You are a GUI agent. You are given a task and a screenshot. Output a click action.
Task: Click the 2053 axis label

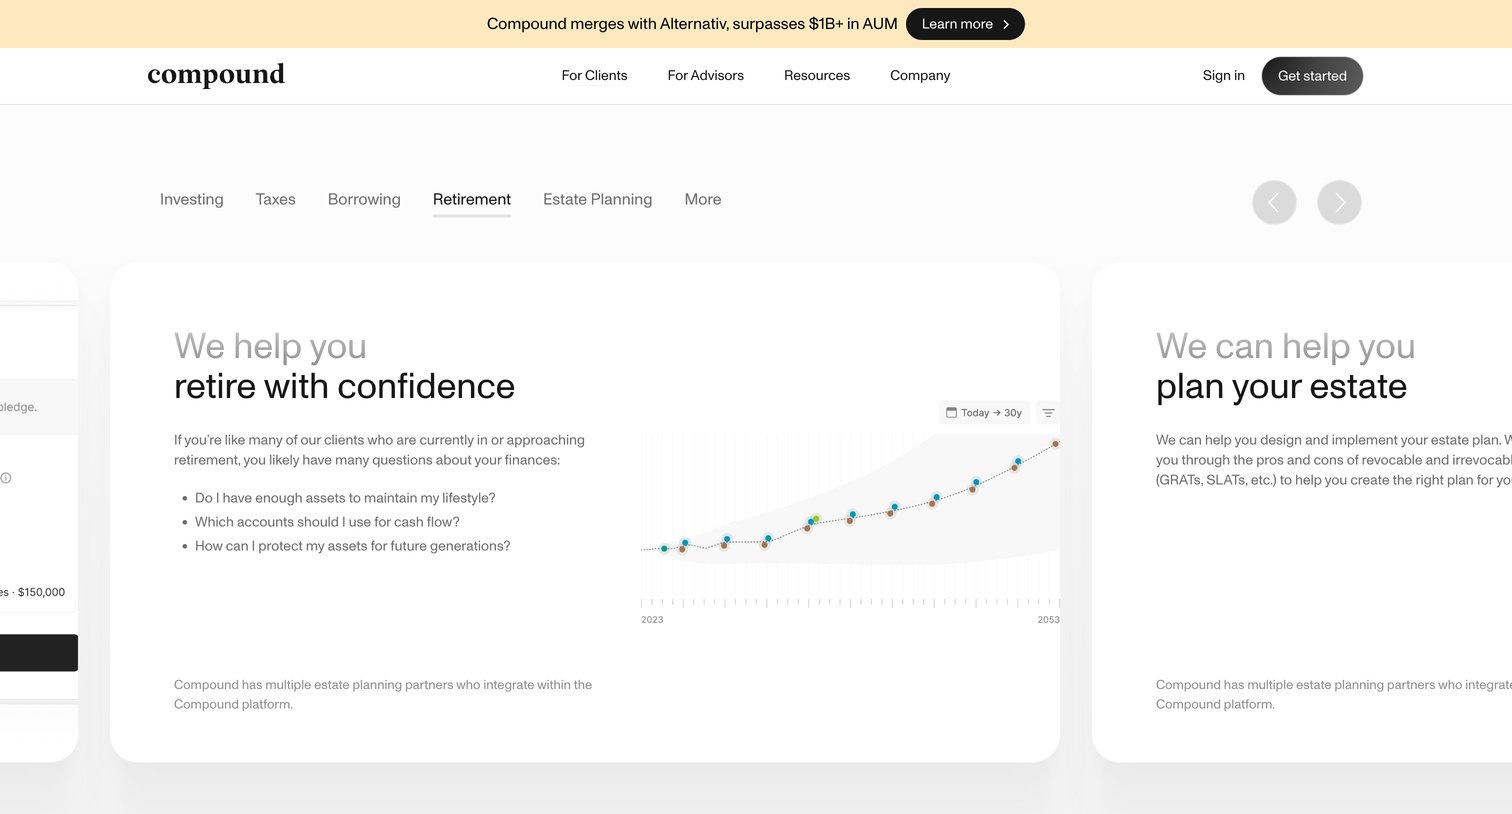(x=1048, y=620)
